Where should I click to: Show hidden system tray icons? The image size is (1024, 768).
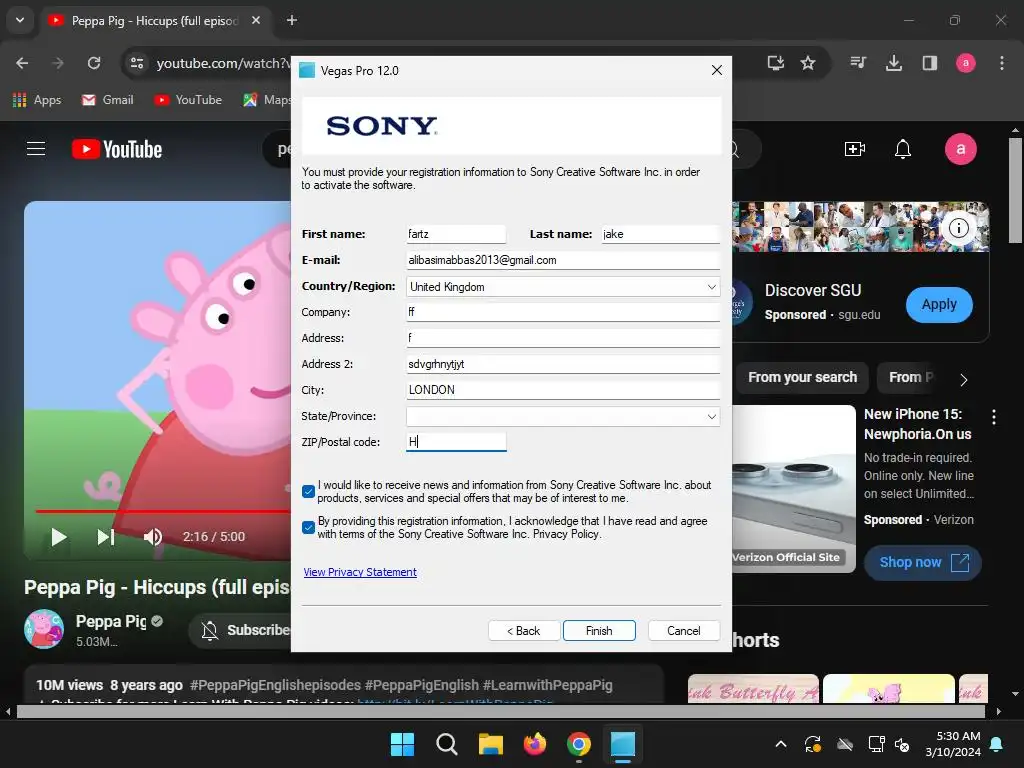[780, 744]
